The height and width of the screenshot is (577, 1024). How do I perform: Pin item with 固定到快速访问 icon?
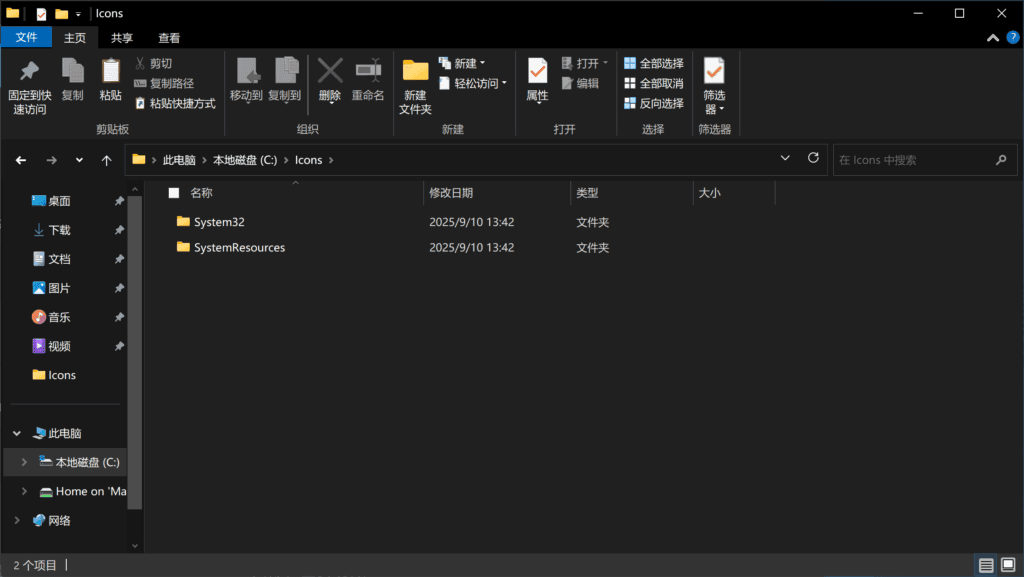28,72
